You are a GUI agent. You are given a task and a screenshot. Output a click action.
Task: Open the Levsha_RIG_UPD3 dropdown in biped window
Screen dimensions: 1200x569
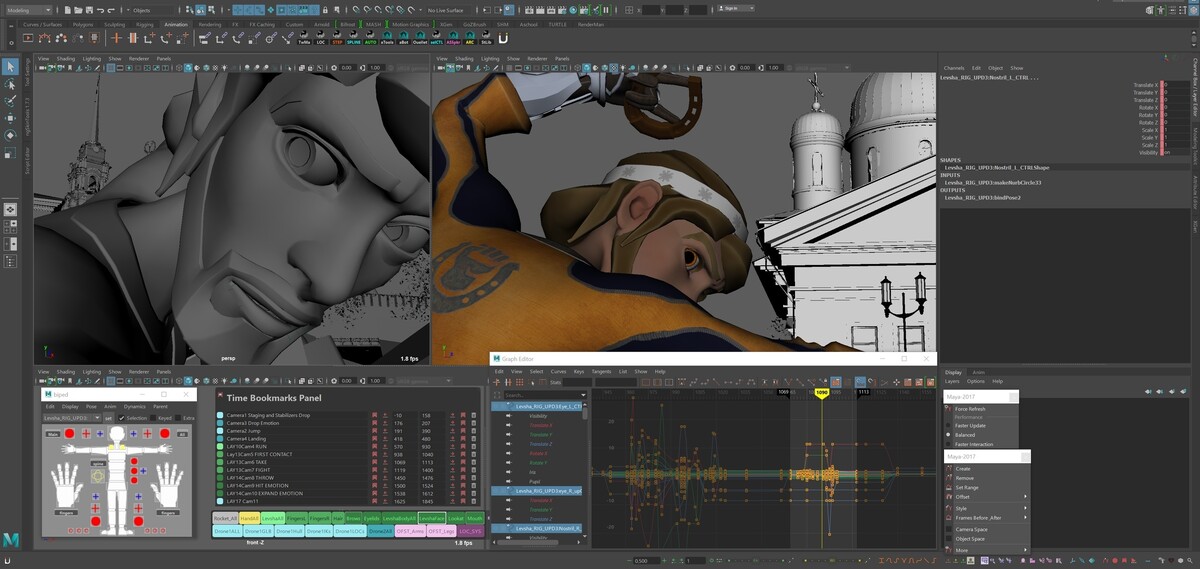pyautogui.click(x=72, y=418)
